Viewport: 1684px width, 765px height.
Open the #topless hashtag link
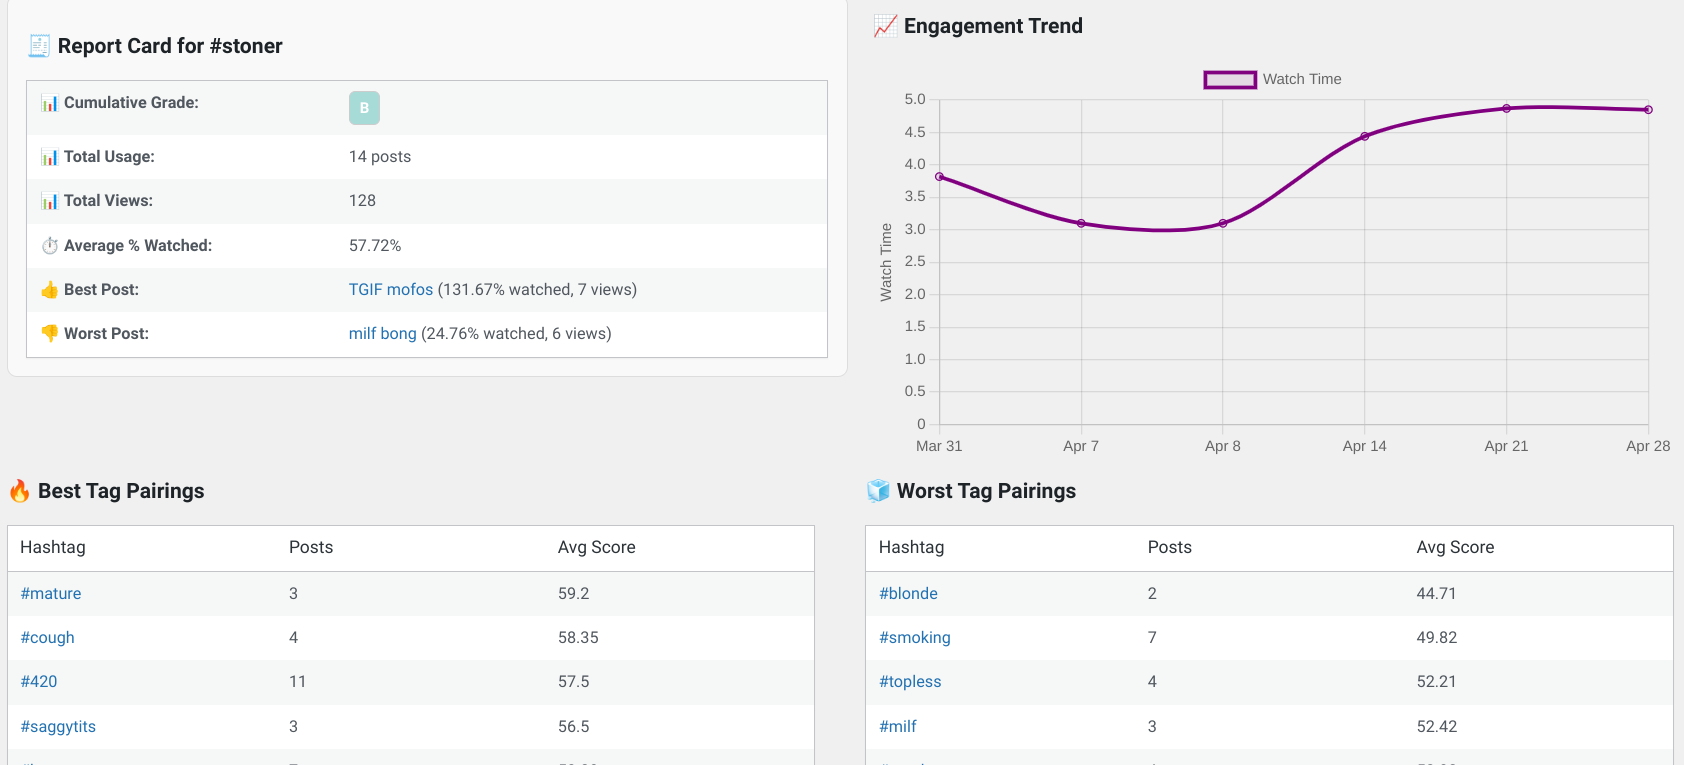point(910,682)
